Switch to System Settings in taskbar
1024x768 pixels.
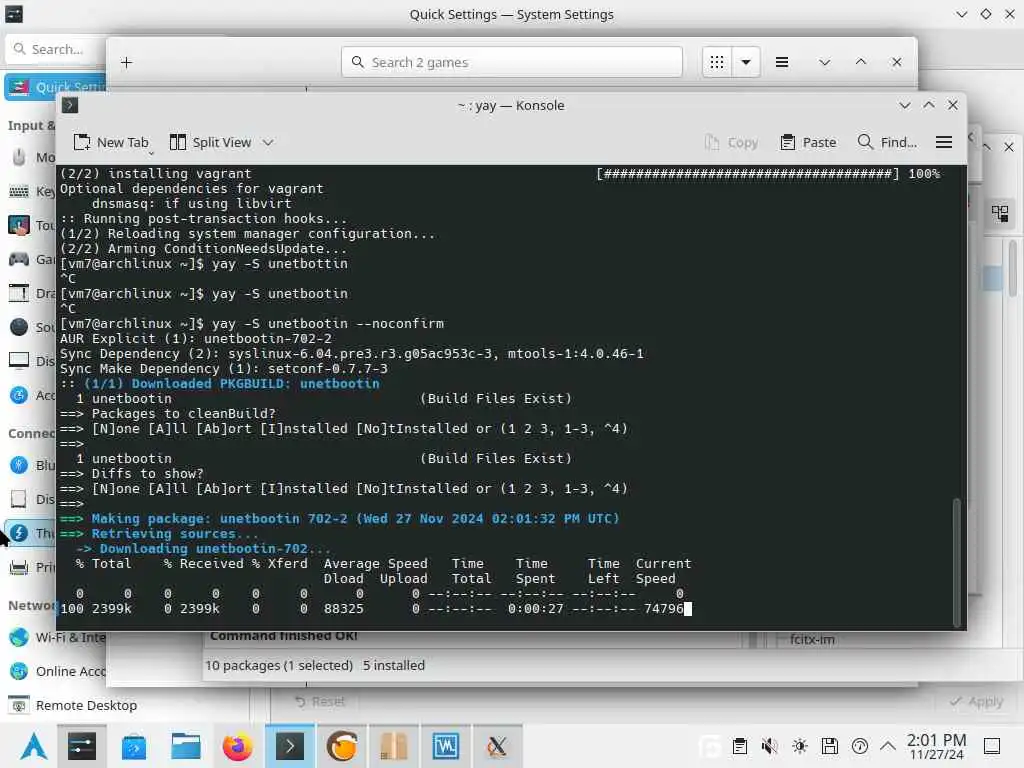(82, 746)
